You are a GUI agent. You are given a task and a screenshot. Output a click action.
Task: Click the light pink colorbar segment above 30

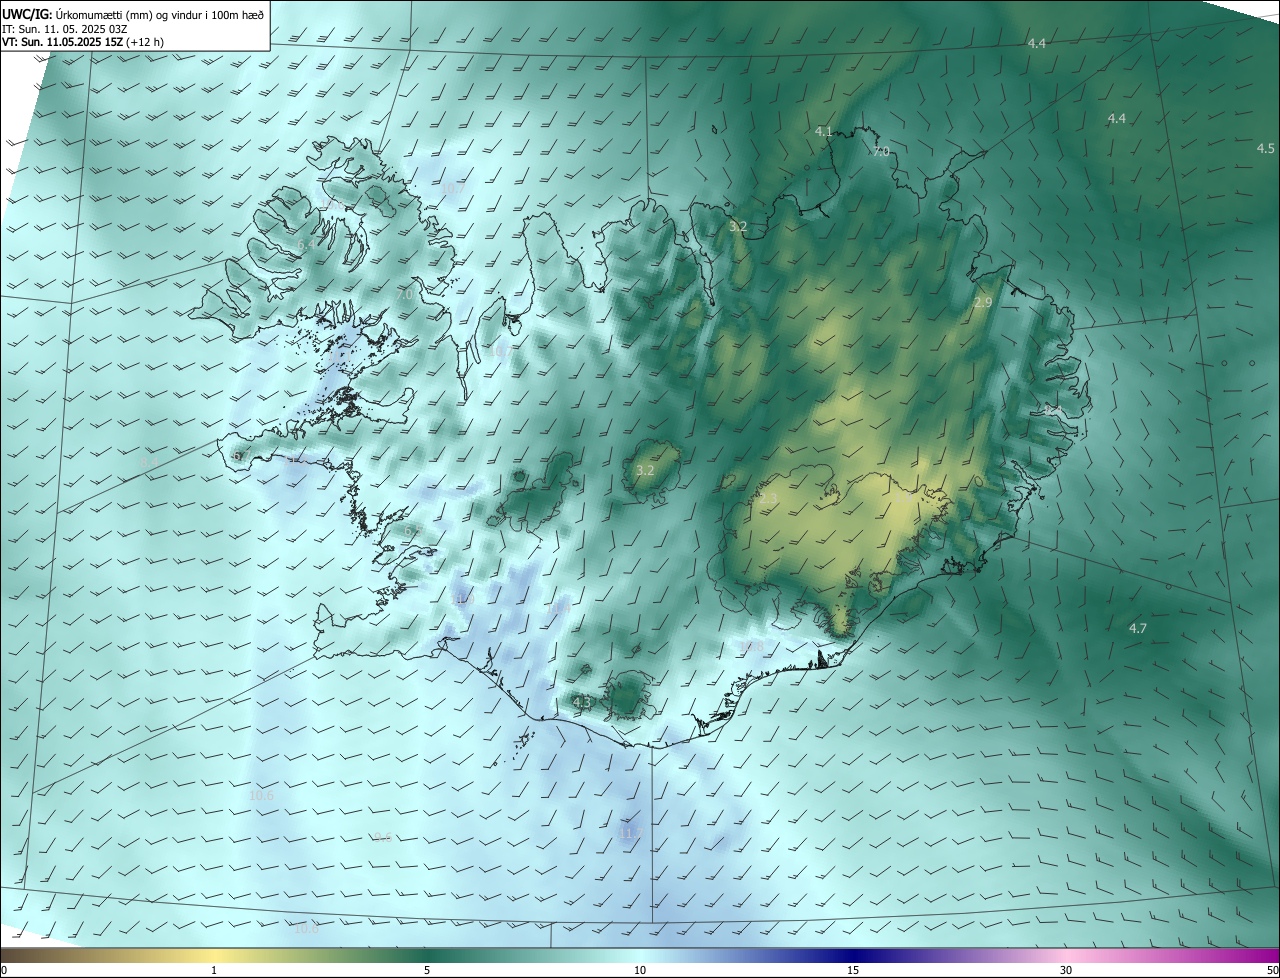[1066, 955]
